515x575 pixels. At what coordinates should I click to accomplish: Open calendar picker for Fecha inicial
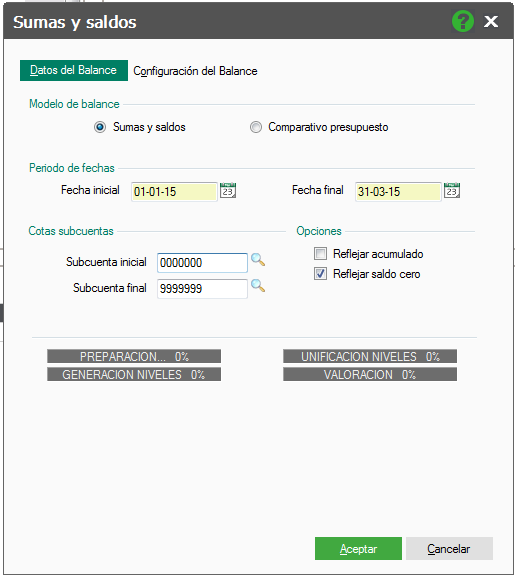coord(228,191)
